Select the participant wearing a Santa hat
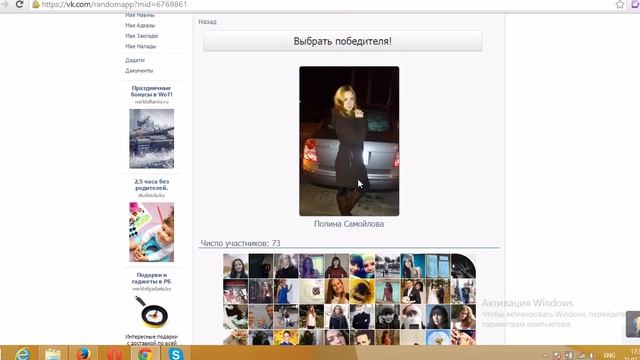 (x=413, y=317)
